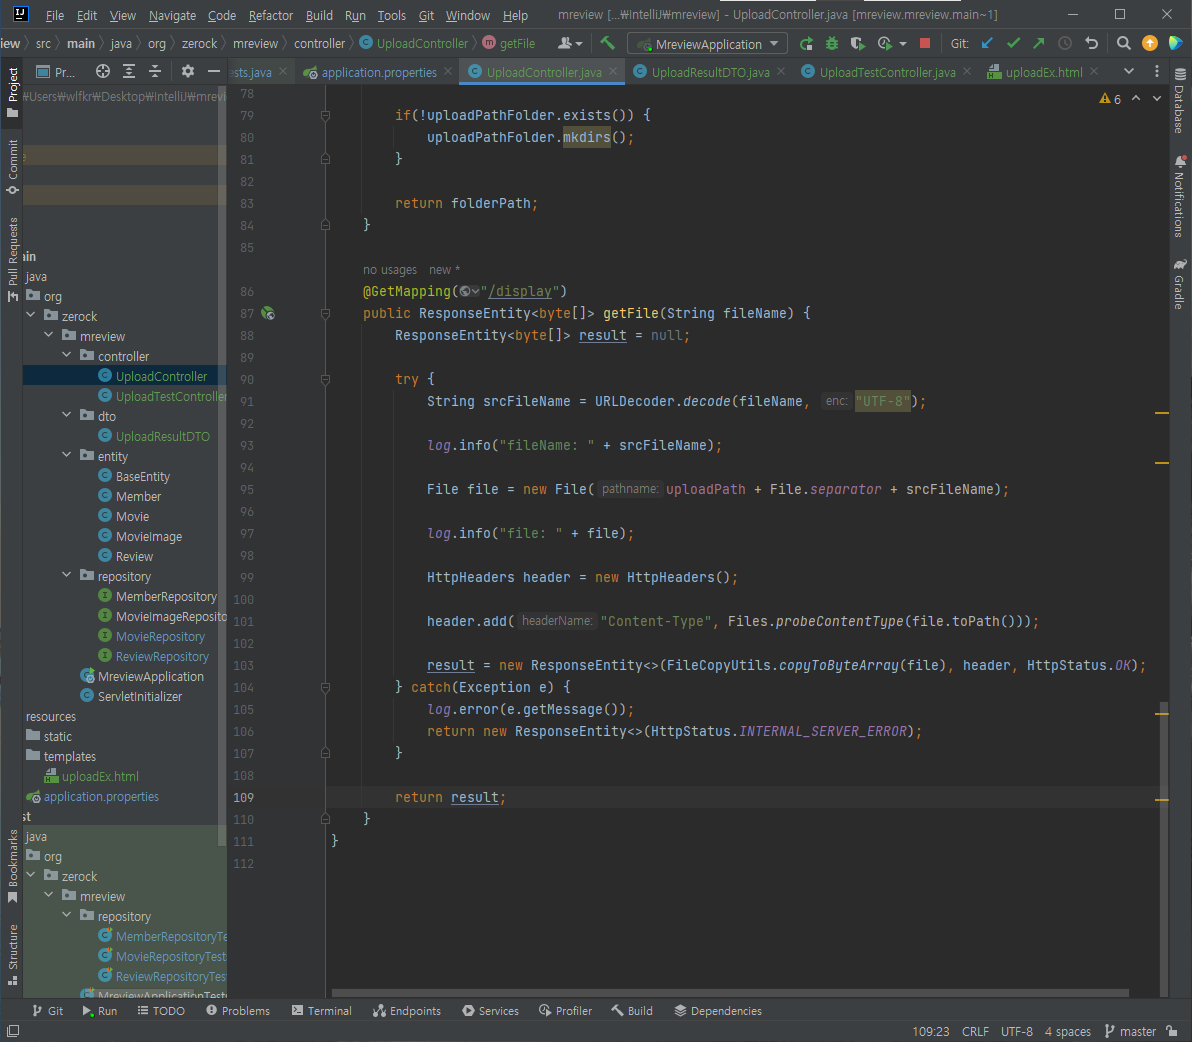The image size is (1192, 1042).
Task: Click the /display mapping URL
Action: tap(519, 291)
